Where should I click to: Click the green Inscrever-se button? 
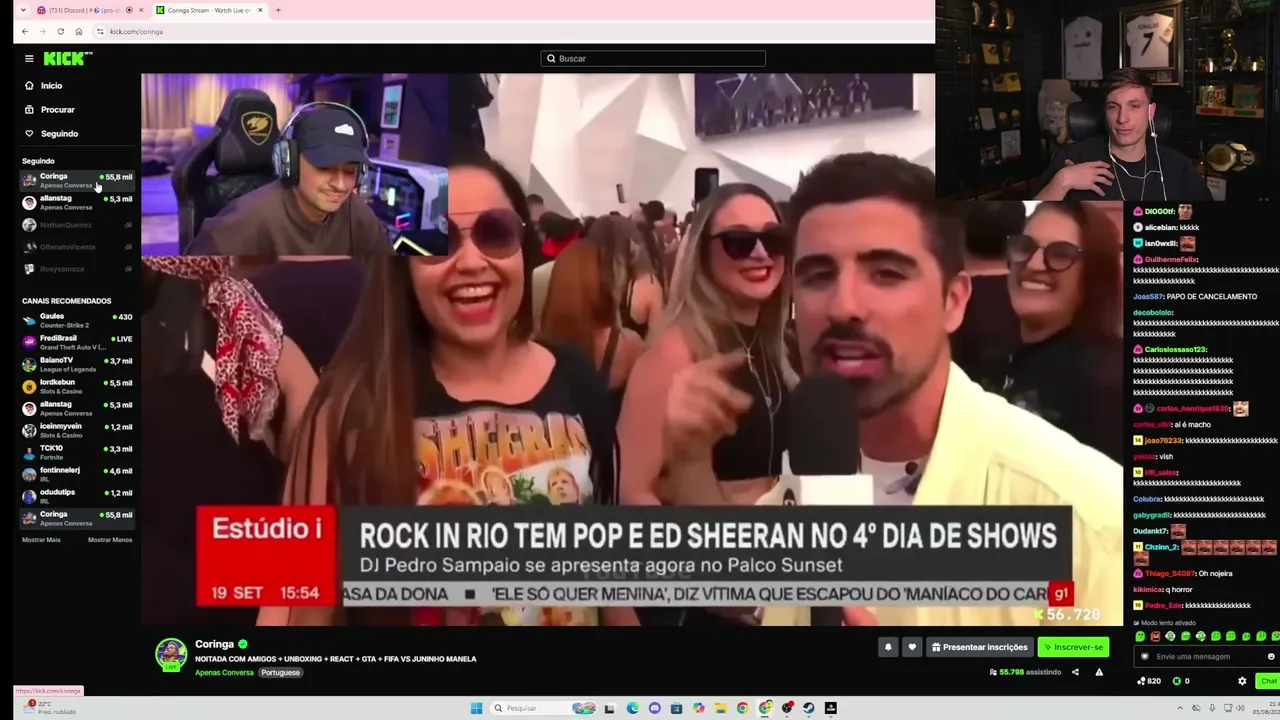click(1073, 647)
